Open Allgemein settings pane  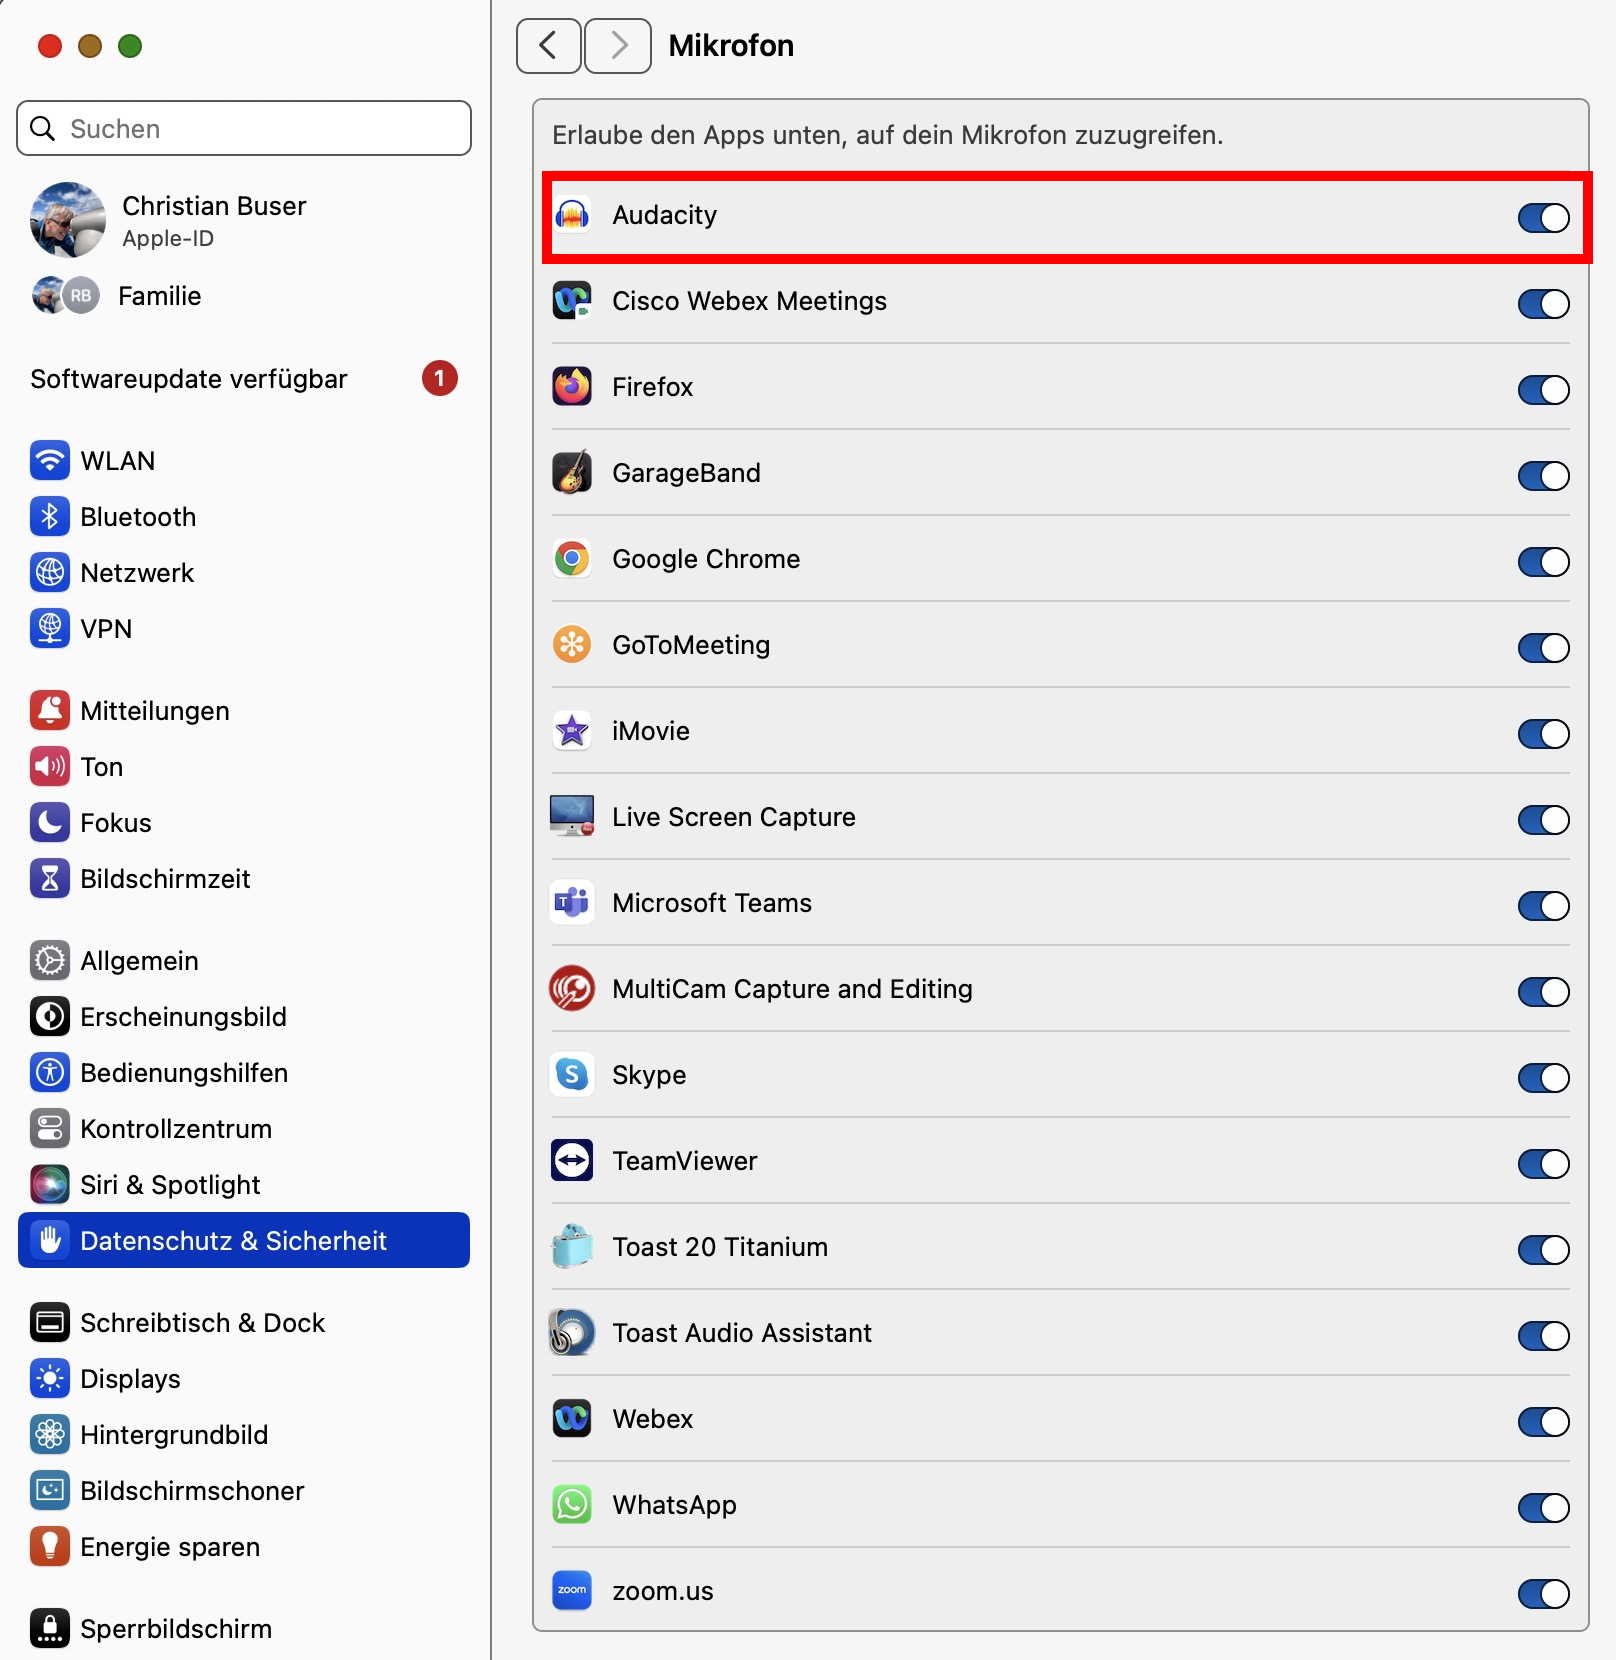244,961
